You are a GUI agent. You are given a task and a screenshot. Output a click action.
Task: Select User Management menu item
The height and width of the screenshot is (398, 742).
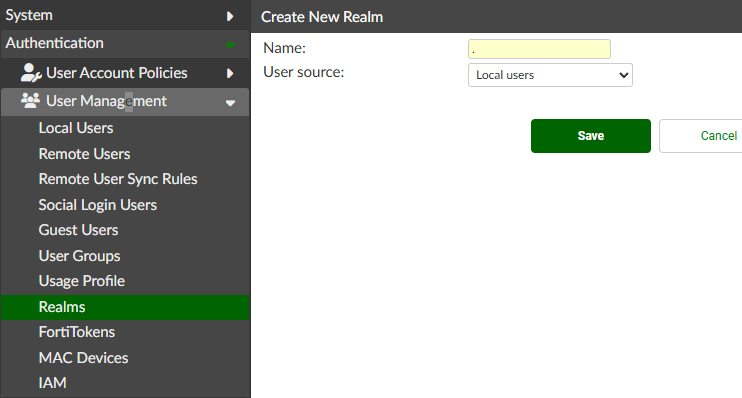(x=125, y=101)
